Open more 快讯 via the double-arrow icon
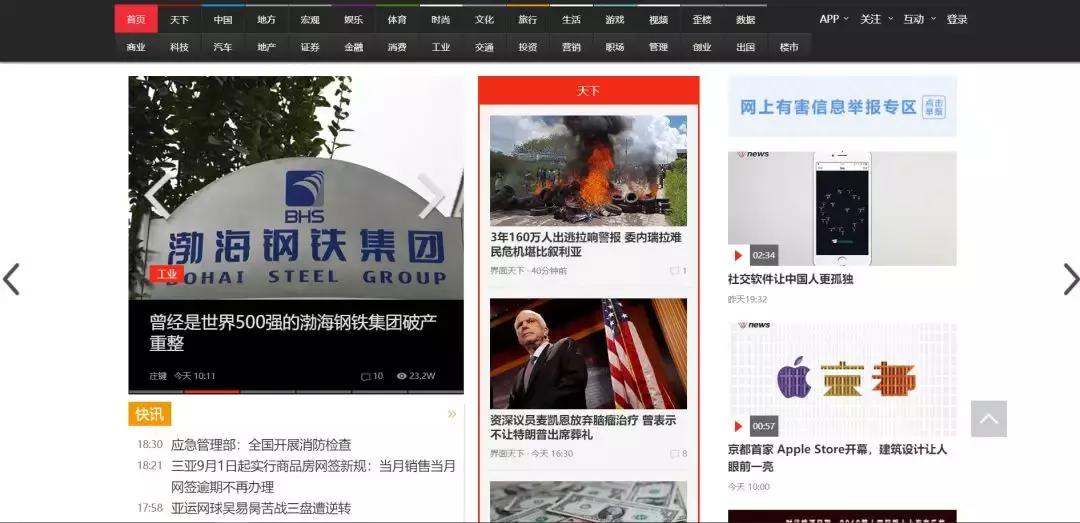The image size is (1080, 523). (x=452, y=414)
